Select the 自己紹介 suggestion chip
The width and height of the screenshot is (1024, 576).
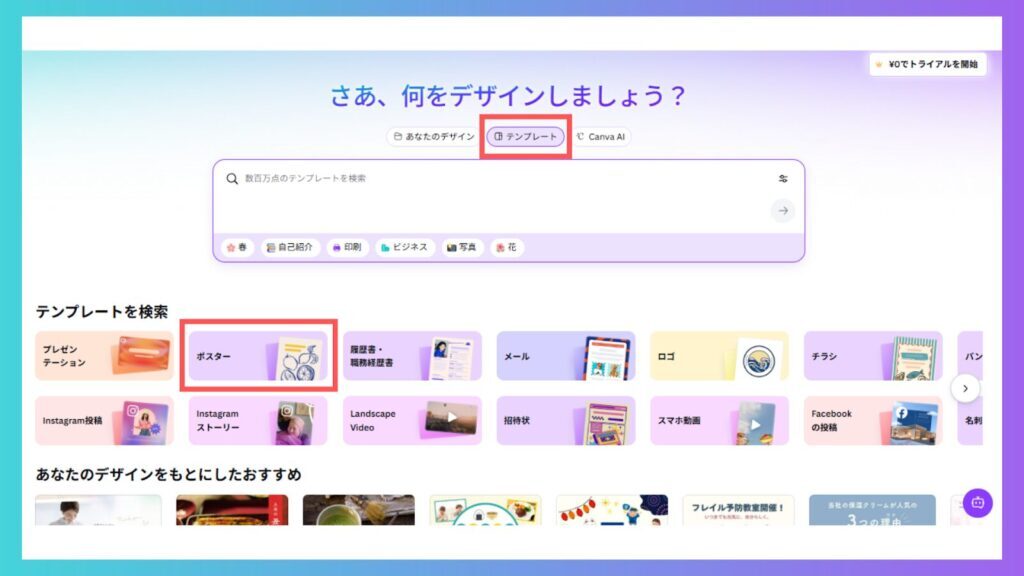point(291,247)
